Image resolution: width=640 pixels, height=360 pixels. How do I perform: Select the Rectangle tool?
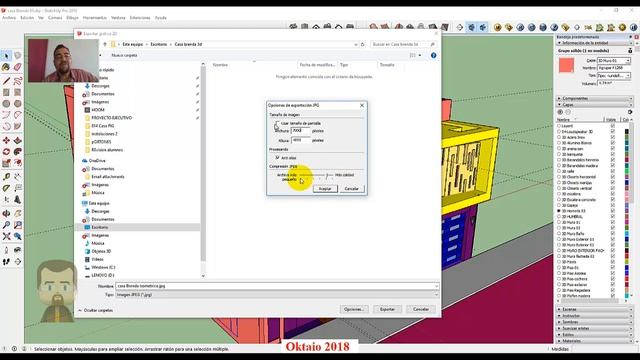point(6,93)
